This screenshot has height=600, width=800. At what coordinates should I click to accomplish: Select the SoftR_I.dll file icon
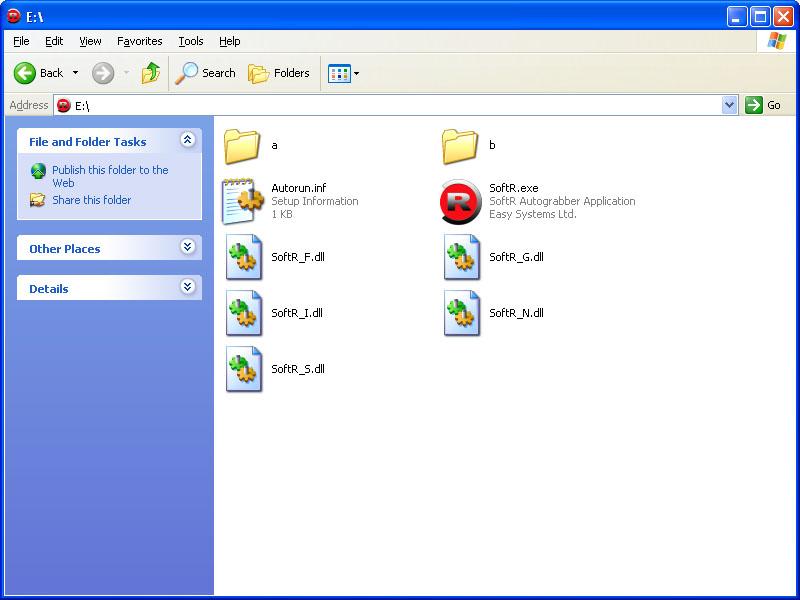coord(244,313)
